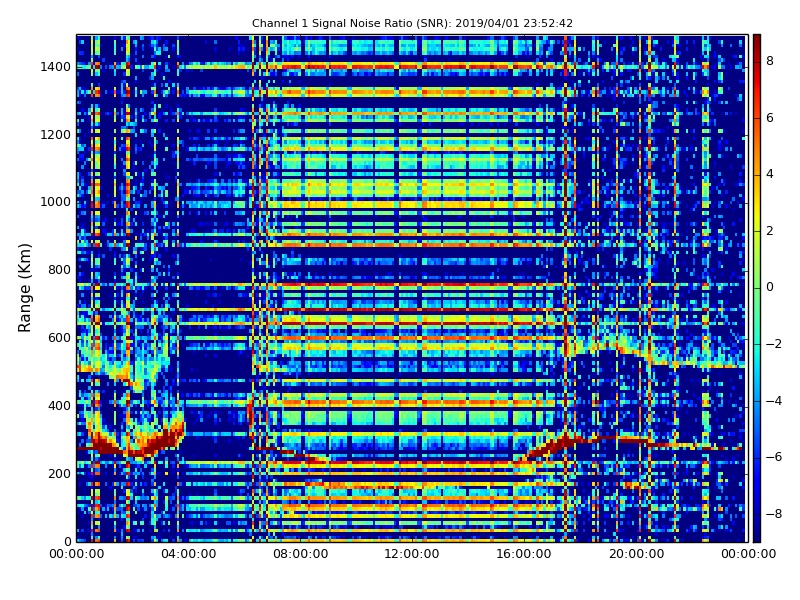Click the 400 range tick label
800x600 pixels.
tap(59, 406)
